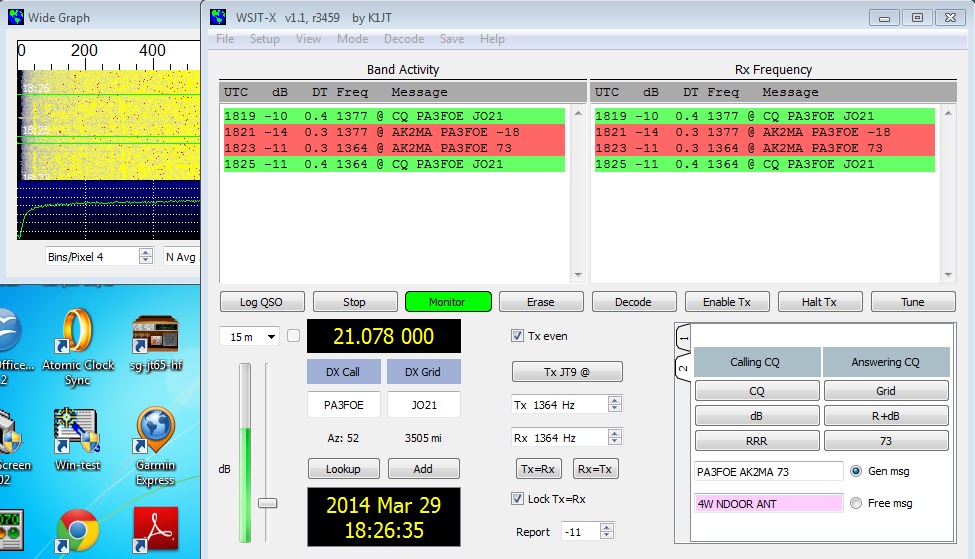The height and width of the screenshot is (559, 975).
Task: Switch to message tab 1
Action: click(x=683, y=338)
